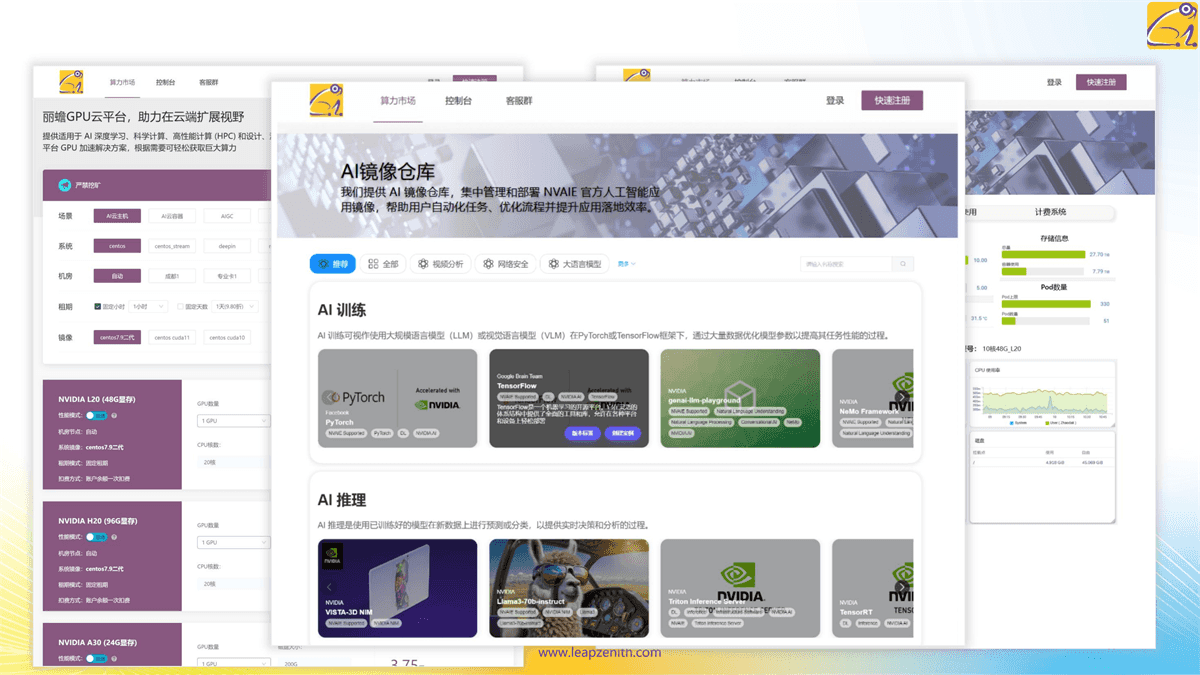
Task: Select centos cuda11 image option
Action: [172, 338]
